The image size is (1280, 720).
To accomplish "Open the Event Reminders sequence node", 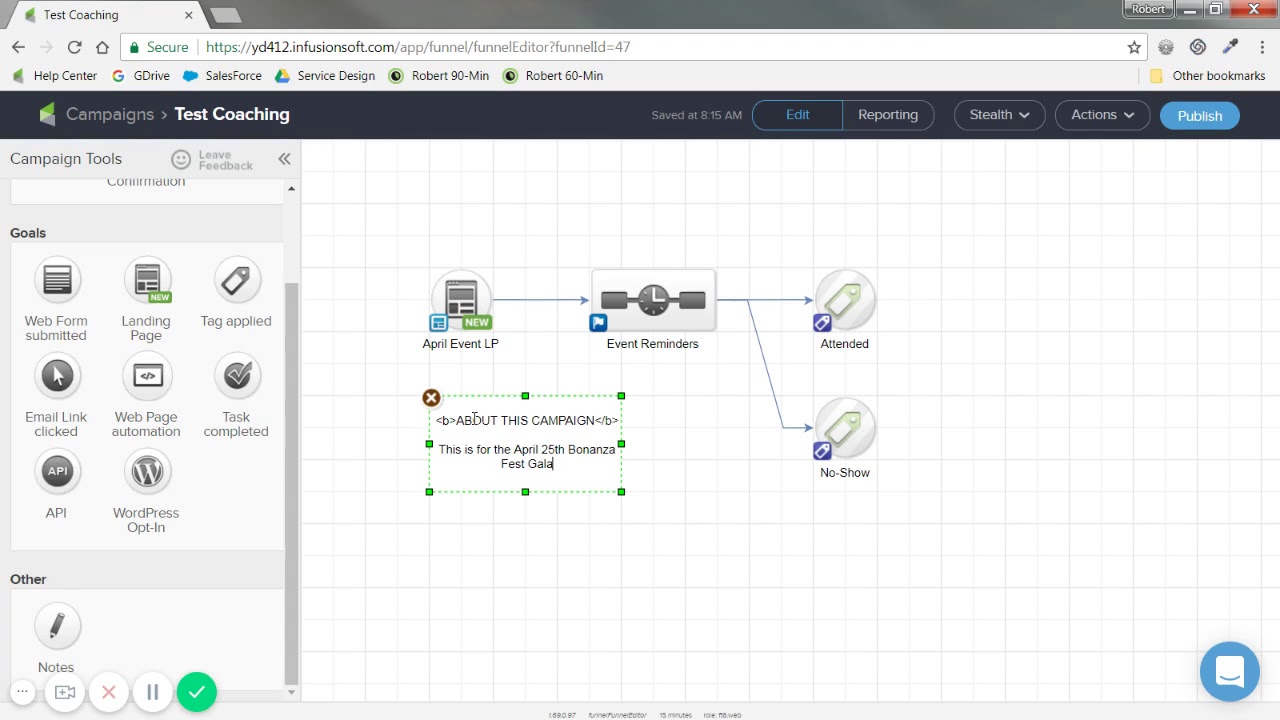I will [653, 301].
